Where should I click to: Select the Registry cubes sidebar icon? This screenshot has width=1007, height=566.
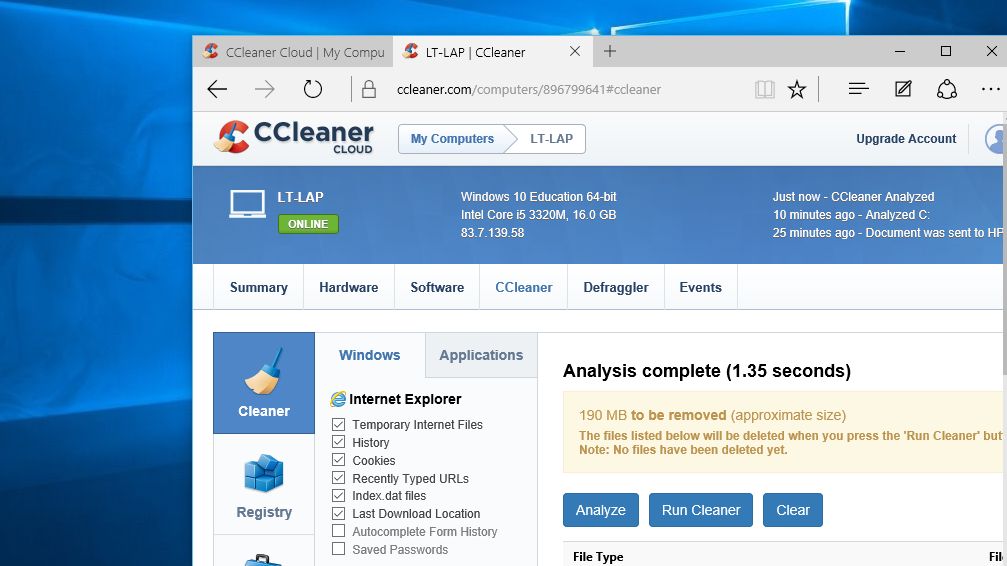click(264, 486)
